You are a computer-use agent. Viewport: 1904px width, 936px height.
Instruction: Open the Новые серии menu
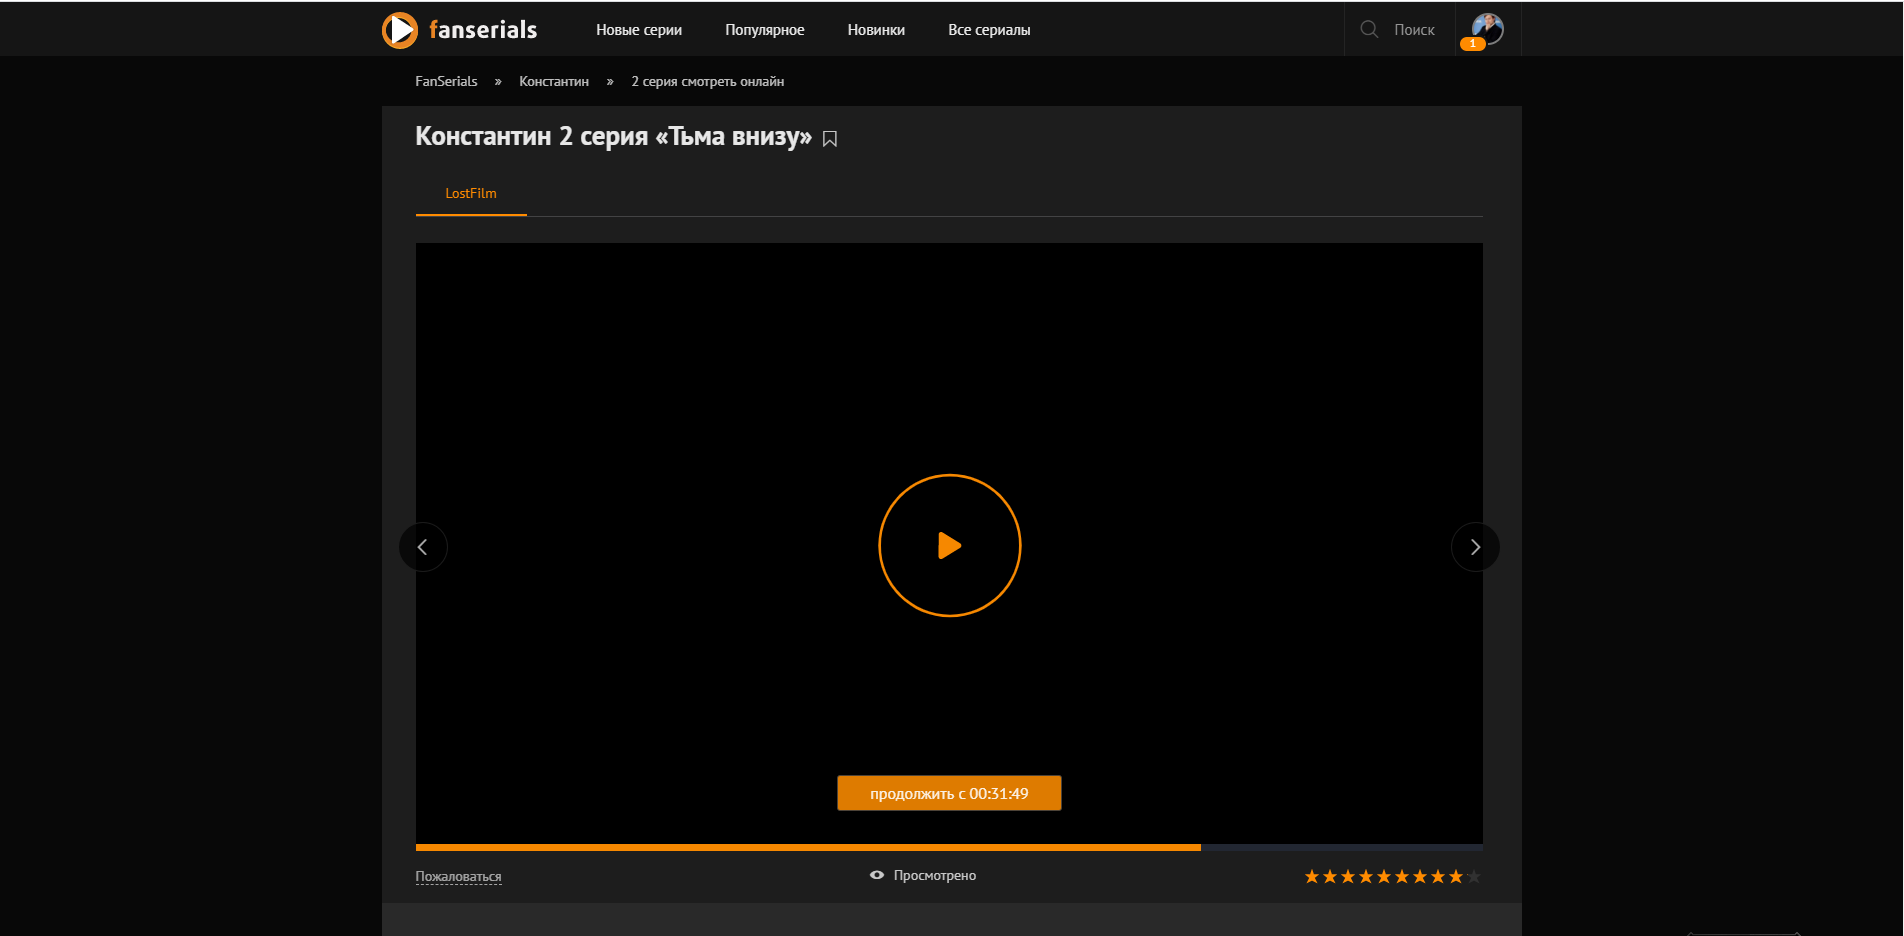click(x=639, y=30)
